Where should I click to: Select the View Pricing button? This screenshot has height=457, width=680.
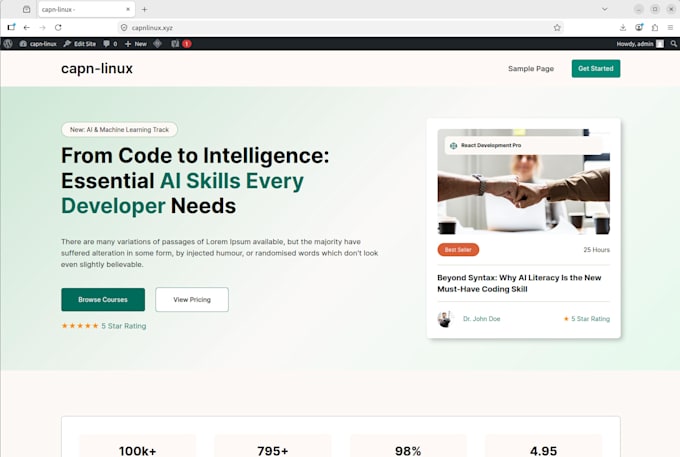192,300
